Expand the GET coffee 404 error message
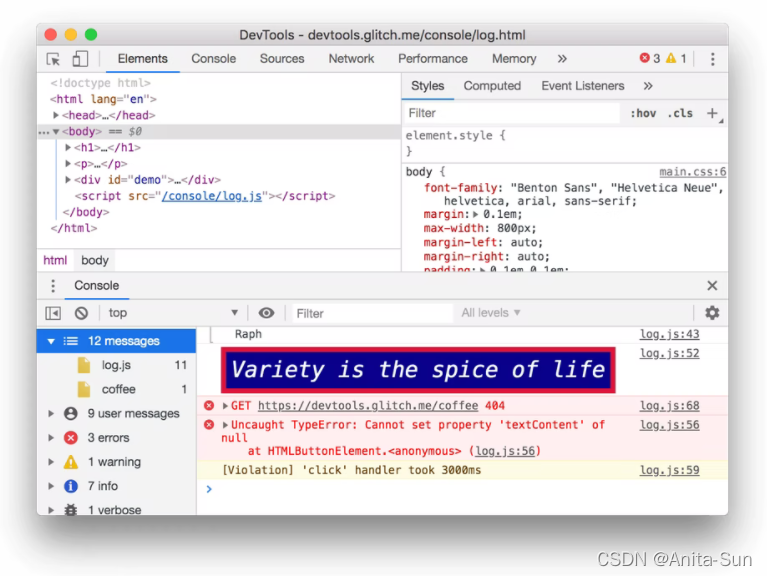 pos(225,406)
